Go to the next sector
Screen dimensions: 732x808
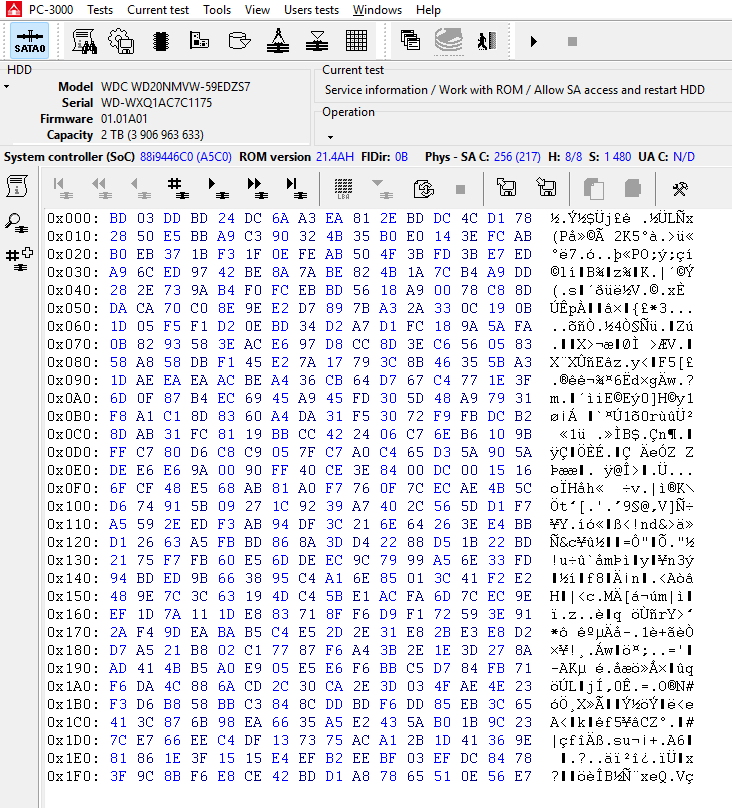(214, 187)
